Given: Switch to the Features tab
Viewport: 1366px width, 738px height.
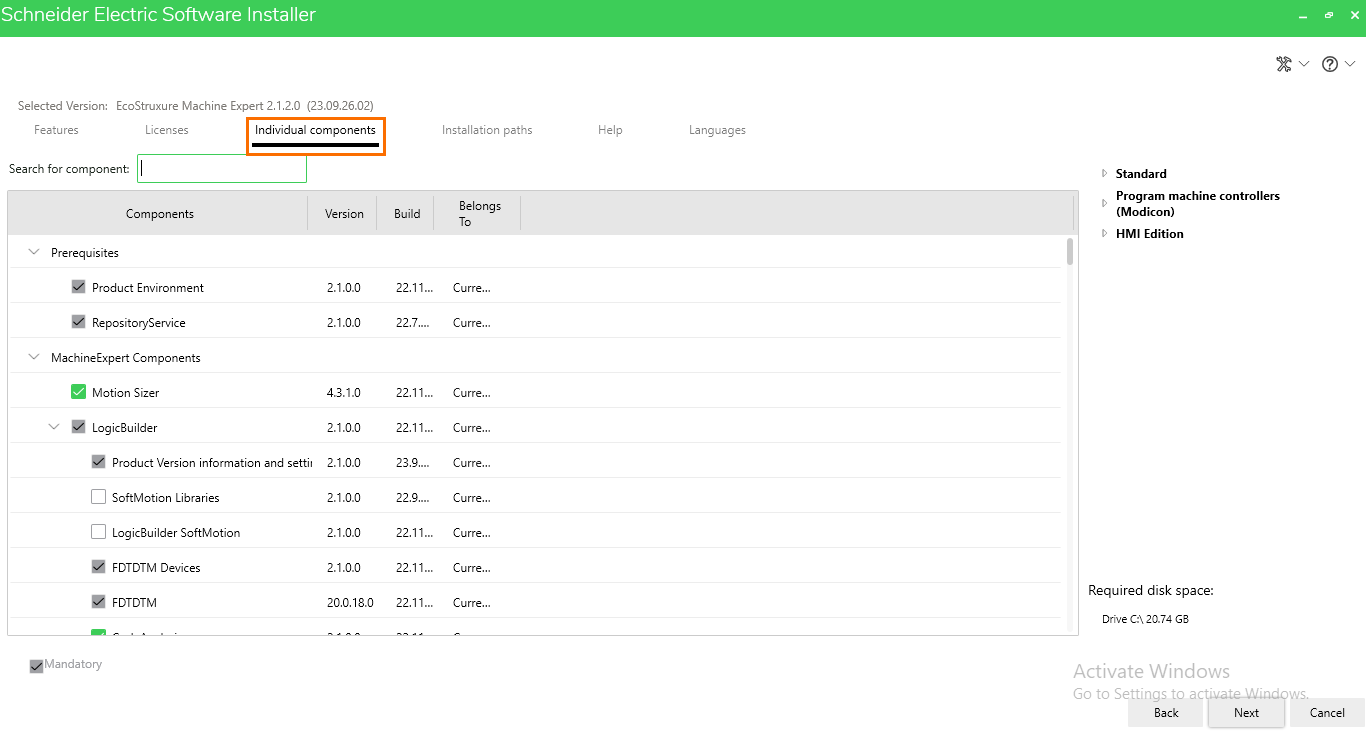Looking at the screenshot, I should point(56,130).
